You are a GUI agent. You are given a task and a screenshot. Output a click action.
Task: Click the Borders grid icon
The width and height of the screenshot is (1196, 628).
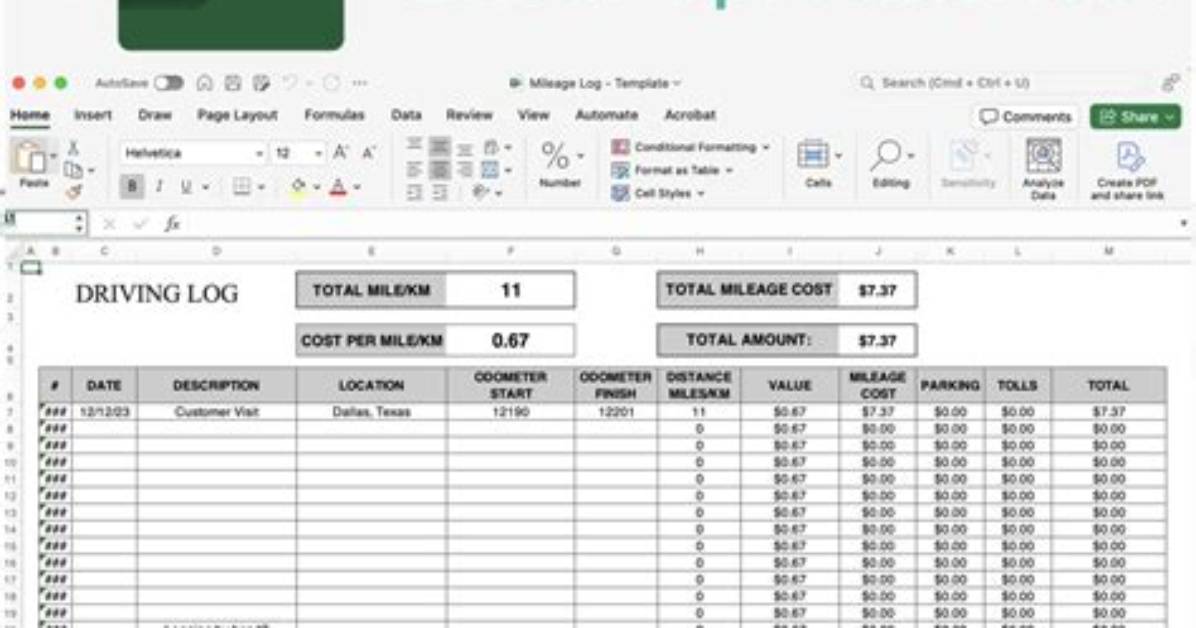(242, 186)
